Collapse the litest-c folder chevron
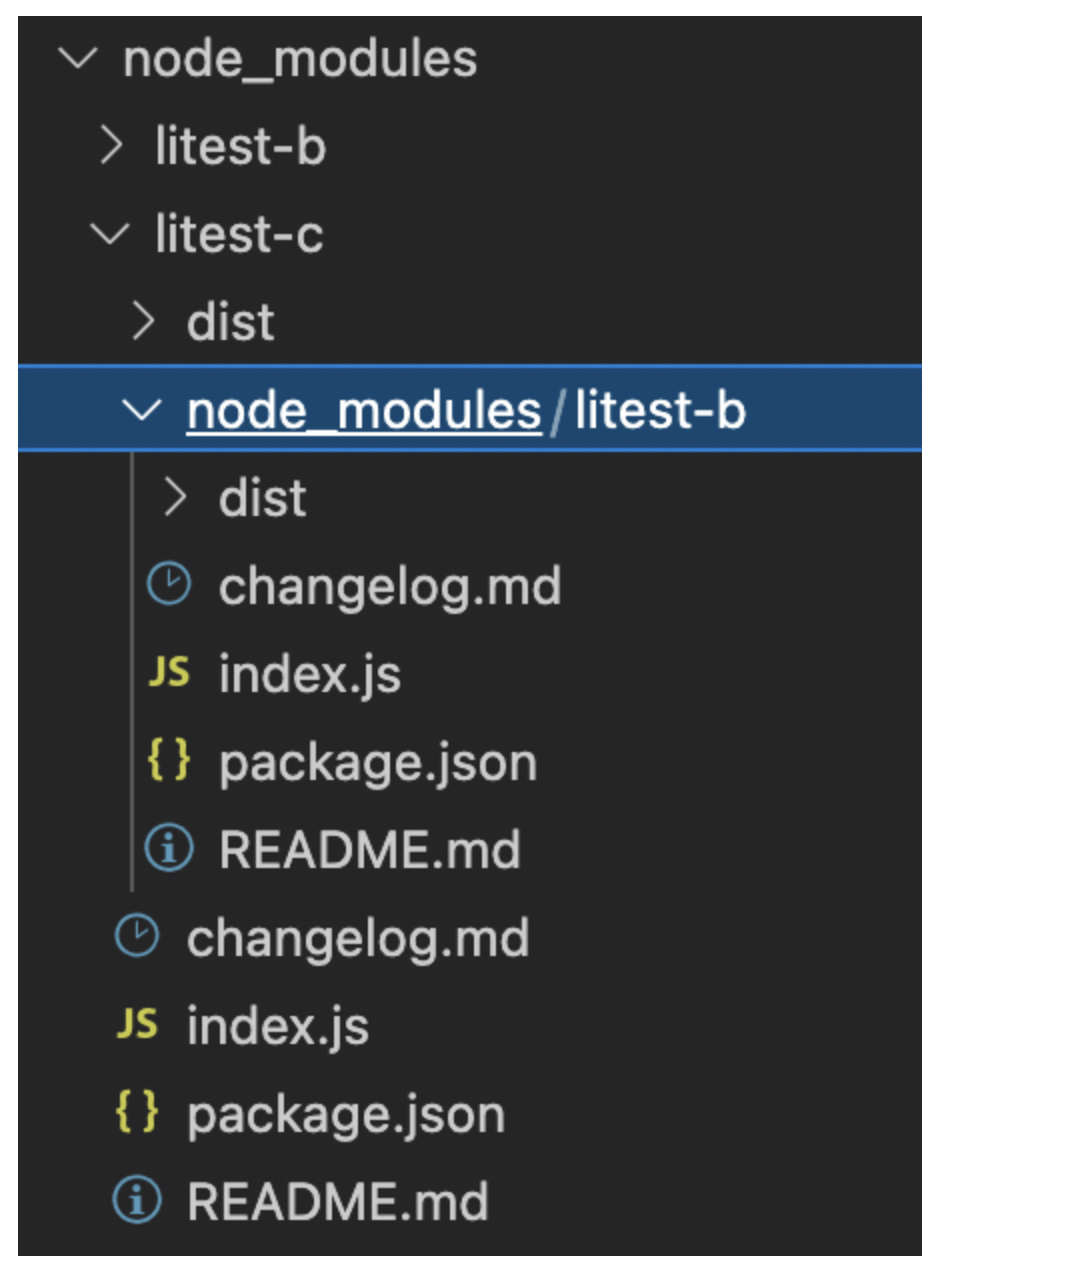The image size is (1078, 1274). pyautogui.click(x=110, y=235)
